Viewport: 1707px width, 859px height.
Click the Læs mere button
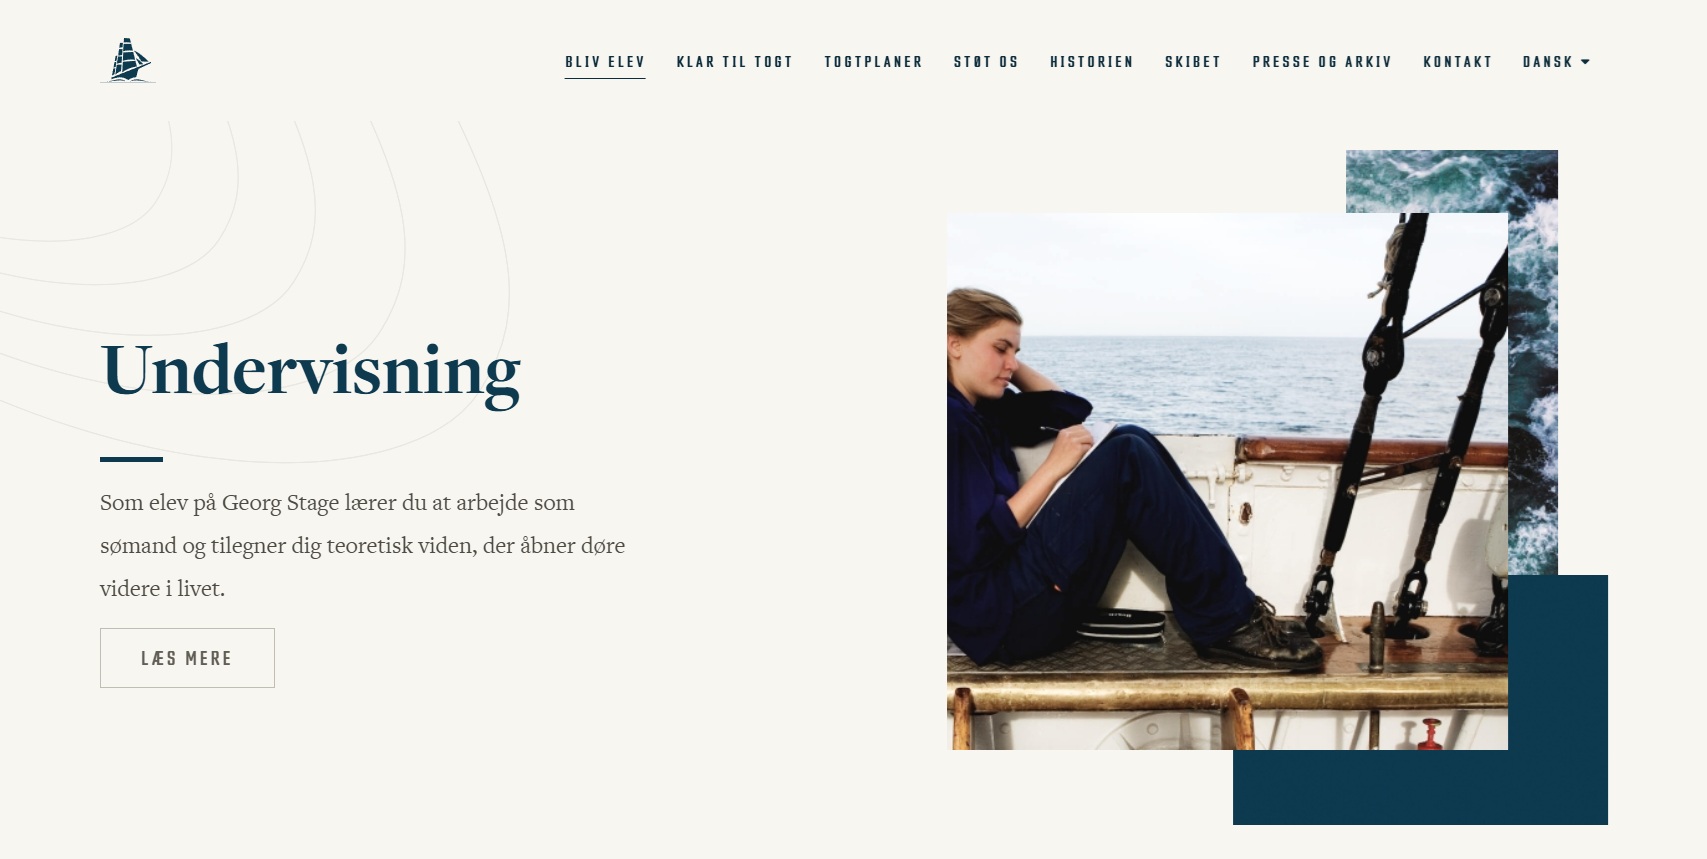tap(187, 658)
